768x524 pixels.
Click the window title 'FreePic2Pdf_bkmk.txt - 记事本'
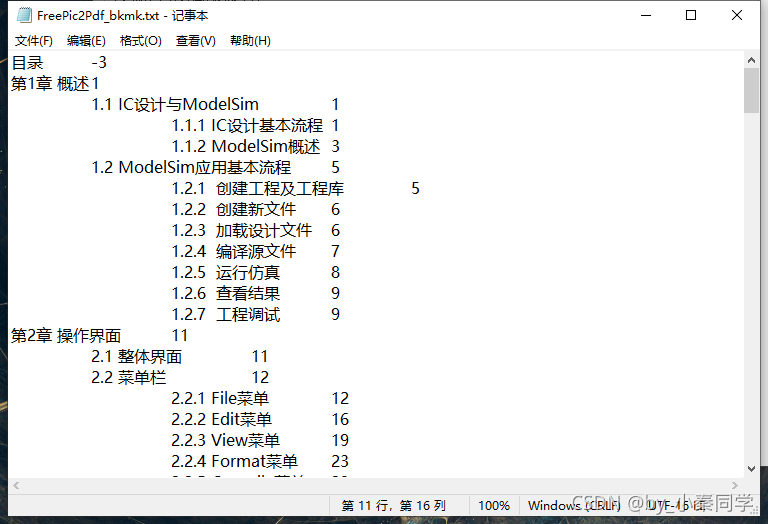(x=122, y=16)
